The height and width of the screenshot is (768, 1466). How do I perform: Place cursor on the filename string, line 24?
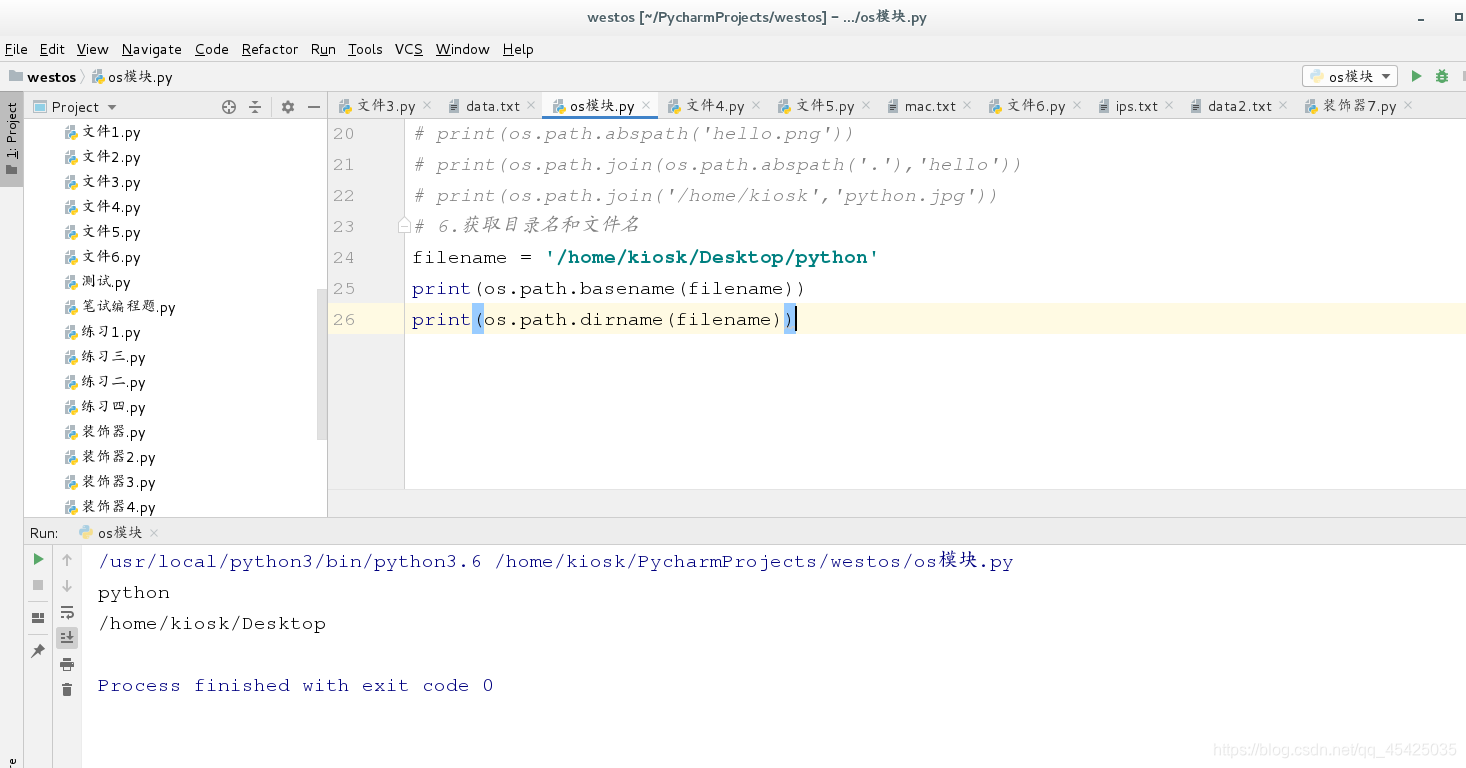712,257
